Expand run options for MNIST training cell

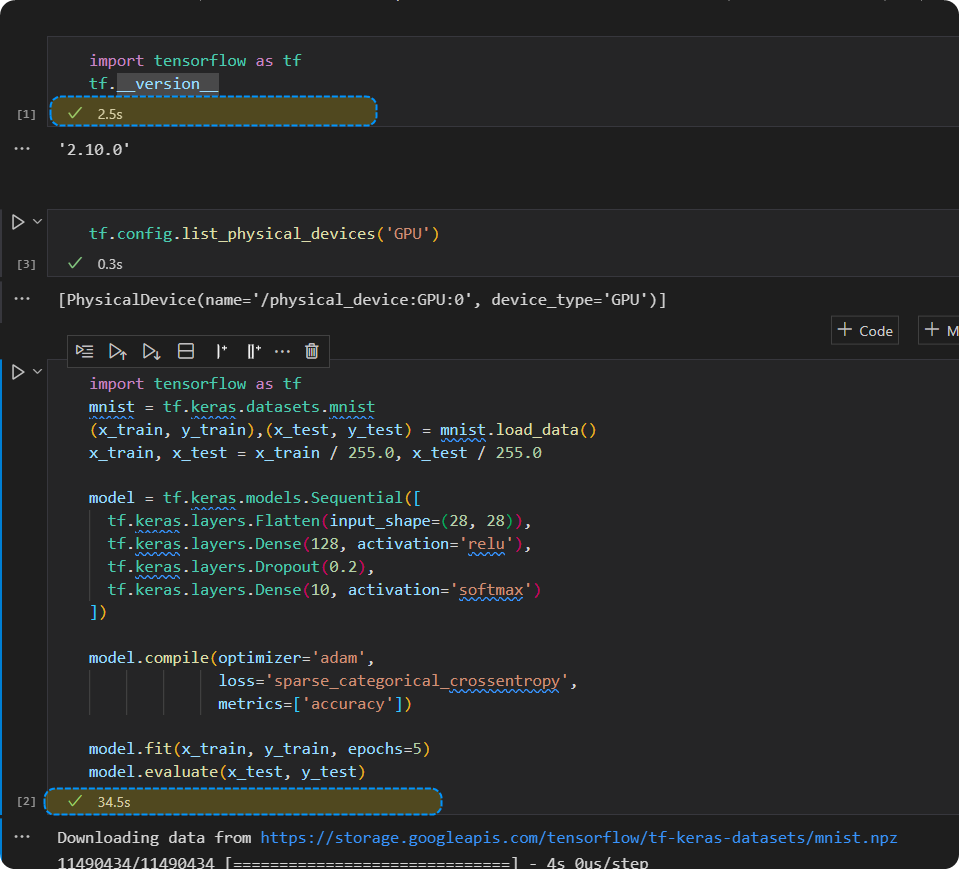coord(38,372)
